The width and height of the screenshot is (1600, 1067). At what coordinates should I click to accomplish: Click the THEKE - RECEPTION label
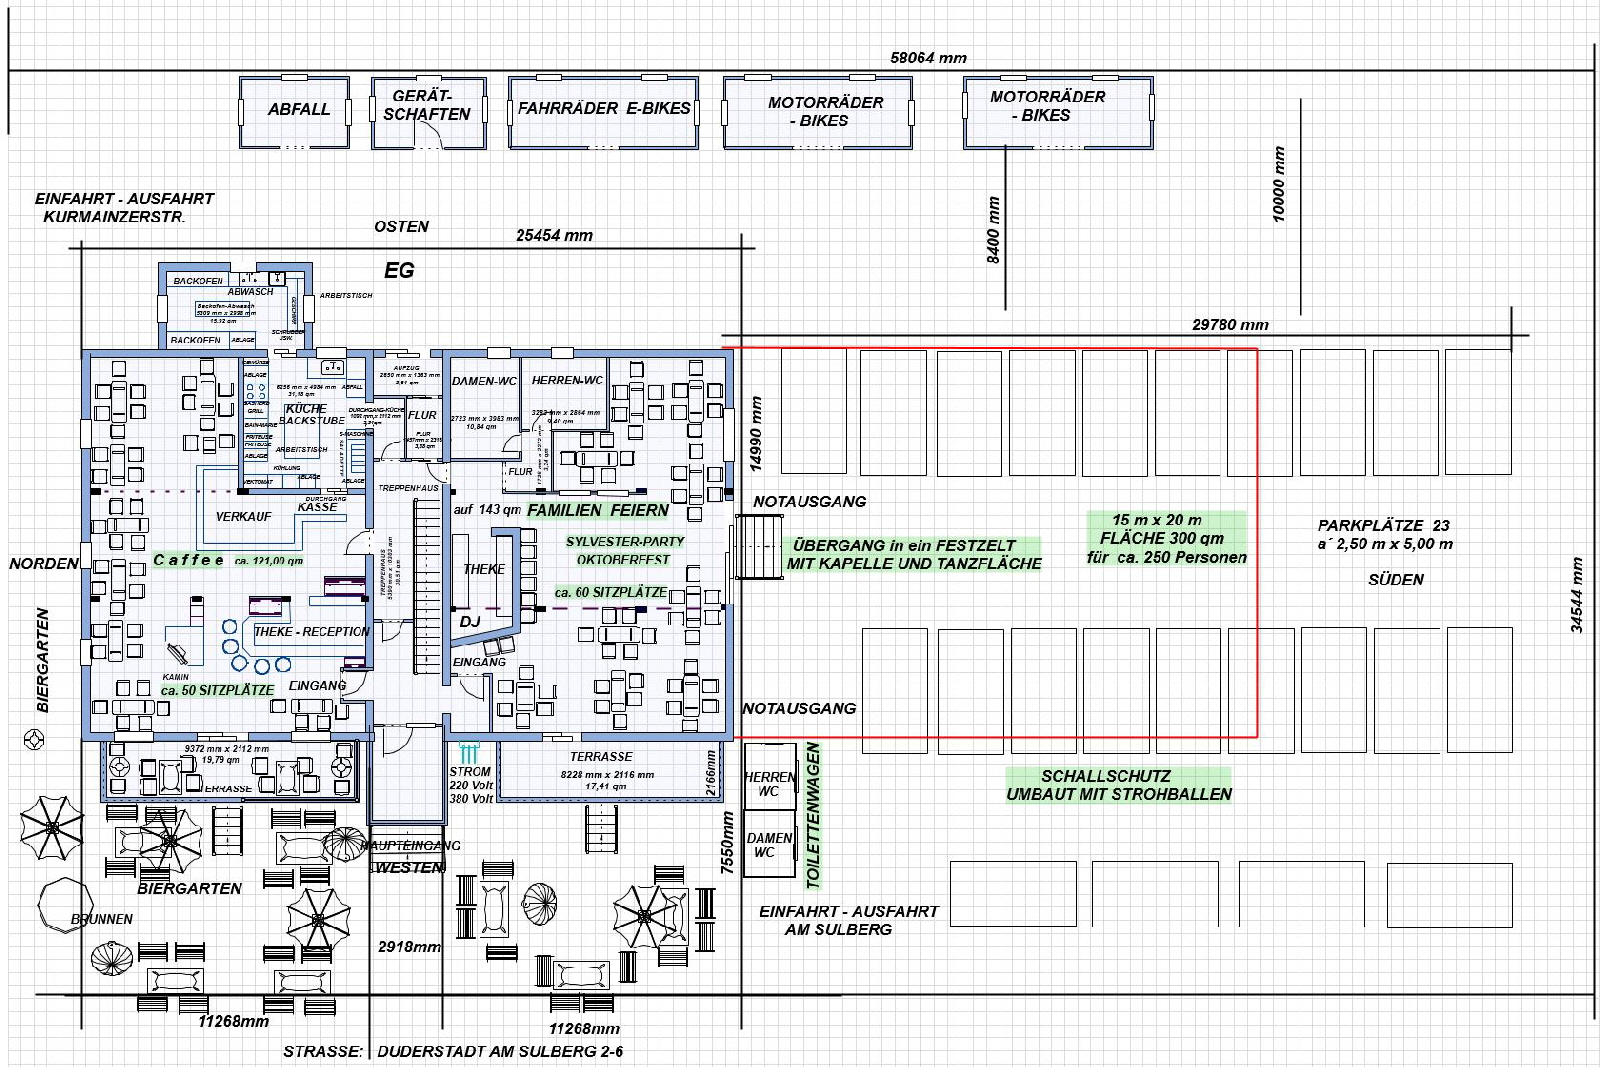pyautogui.click(x=311, y=632)
